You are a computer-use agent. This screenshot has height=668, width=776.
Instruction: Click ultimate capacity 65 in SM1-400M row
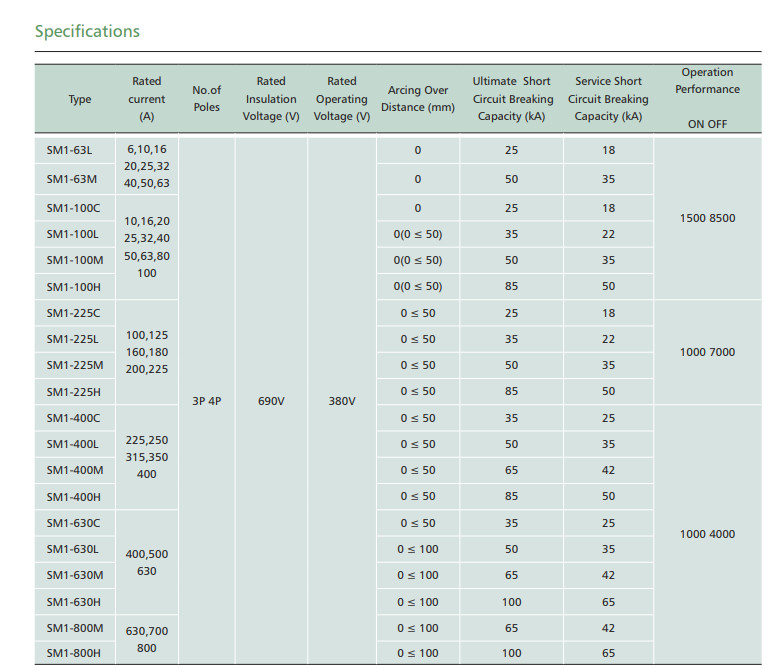[x=511, y=470]
